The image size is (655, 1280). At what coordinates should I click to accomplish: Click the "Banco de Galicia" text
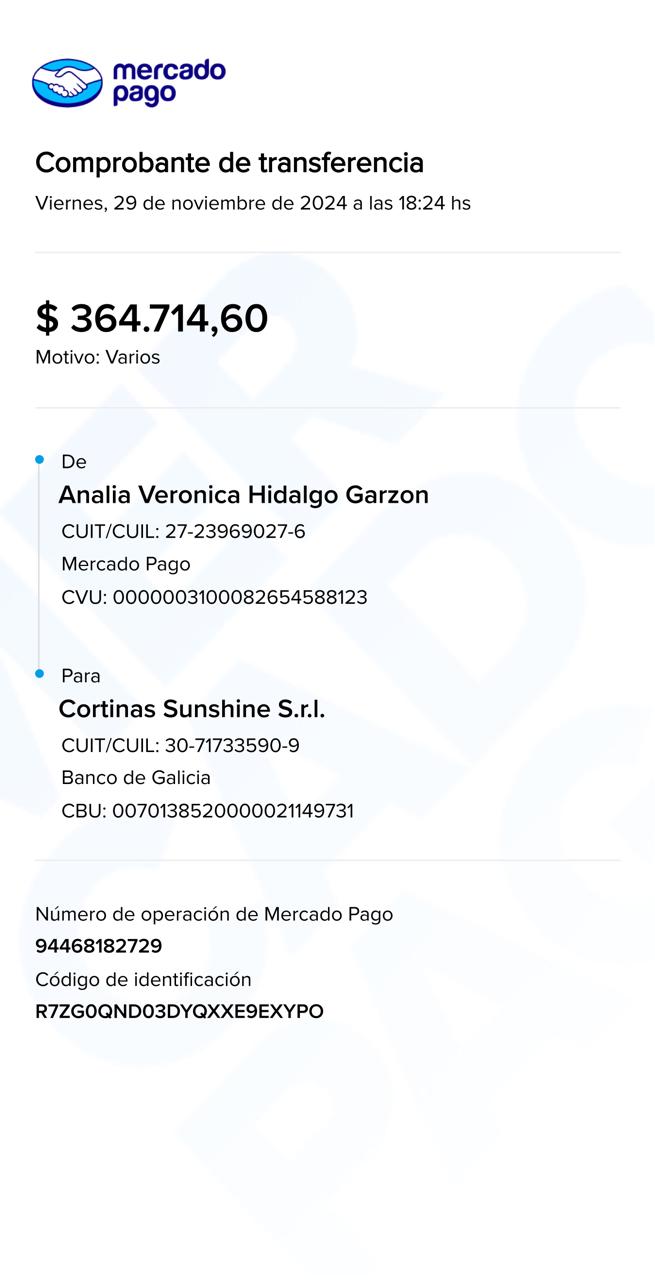pos(136,777)
